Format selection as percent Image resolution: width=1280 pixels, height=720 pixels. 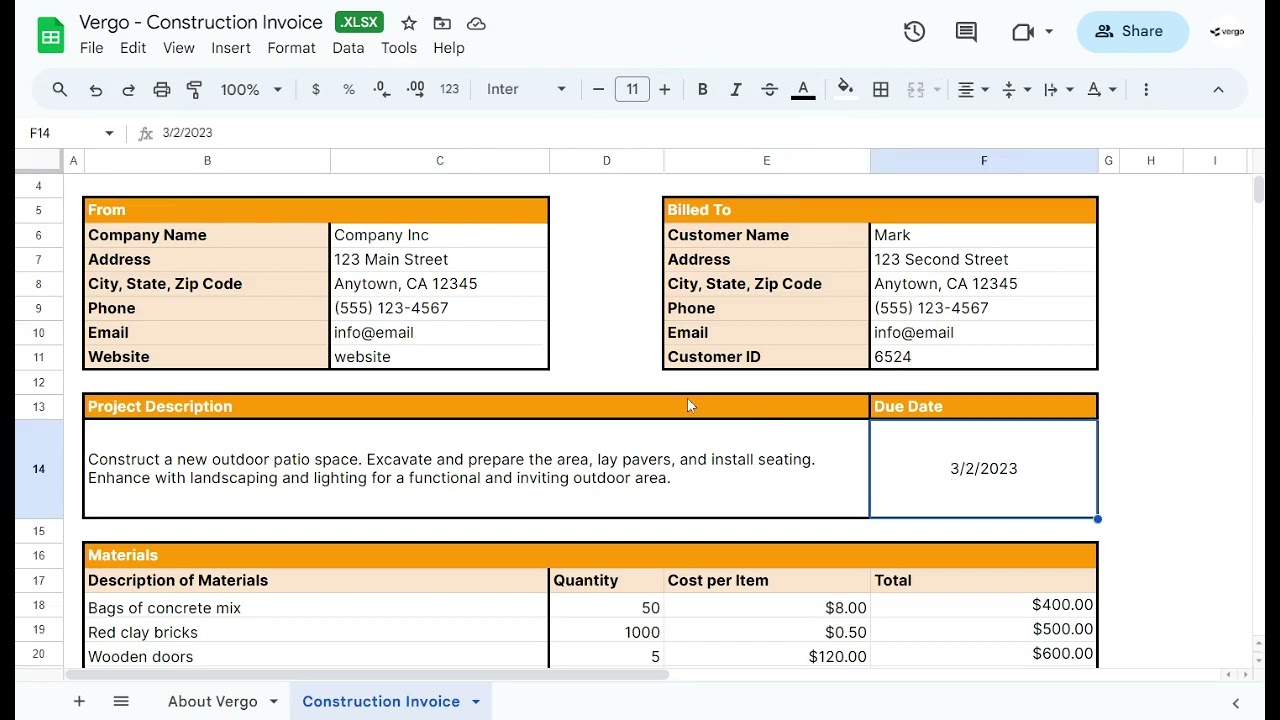(349, 89)
